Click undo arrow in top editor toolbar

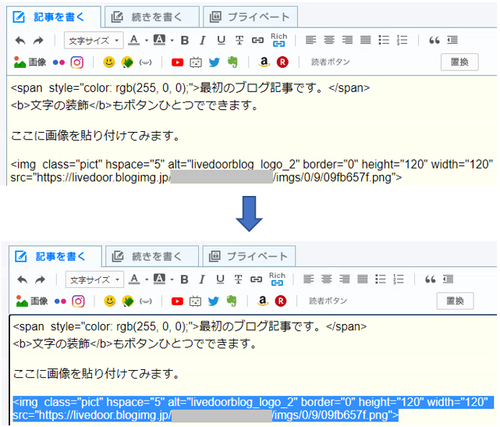point(20,41)
